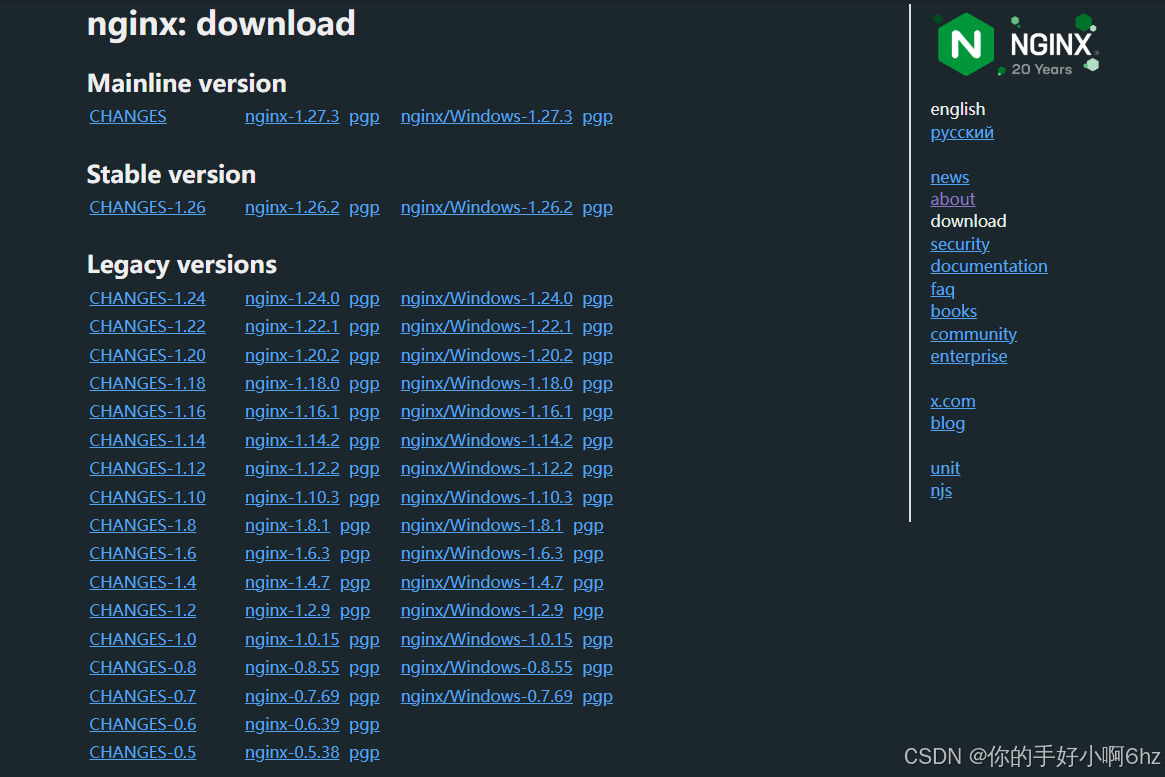Open CHANGES-1.16 link
The height and width of the screenshot is (777, 1165).
tap(147, 412)
